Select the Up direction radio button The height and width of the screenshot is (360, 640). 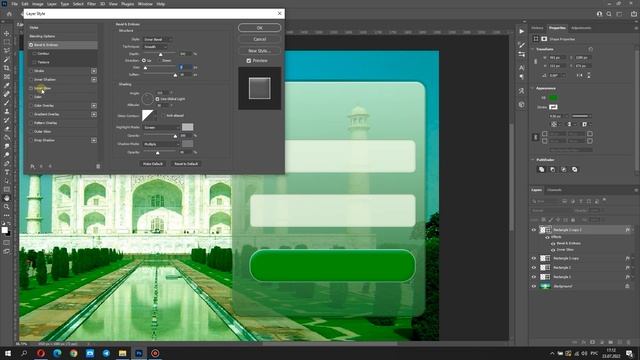[x=144, y=60]
